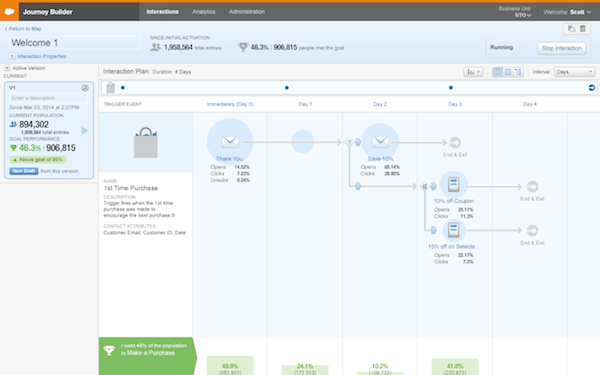Click the empty wait circle on Day 1
The width and height of the screenshot is (600, 375).
pos(303,142)
